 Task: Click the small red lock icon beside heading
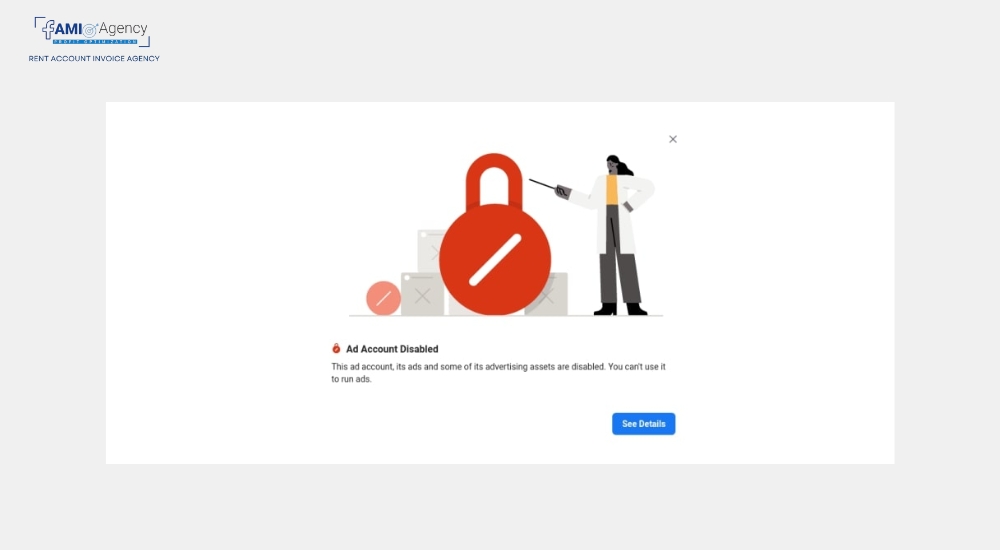(x=336, y=348)
